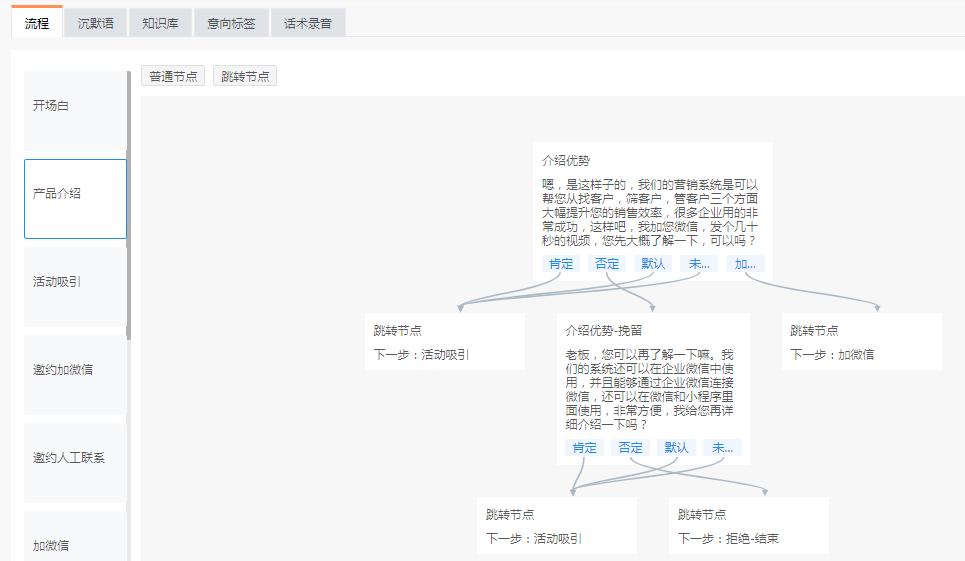Switch to the 沉默语 tab

[x=95, y=23]
